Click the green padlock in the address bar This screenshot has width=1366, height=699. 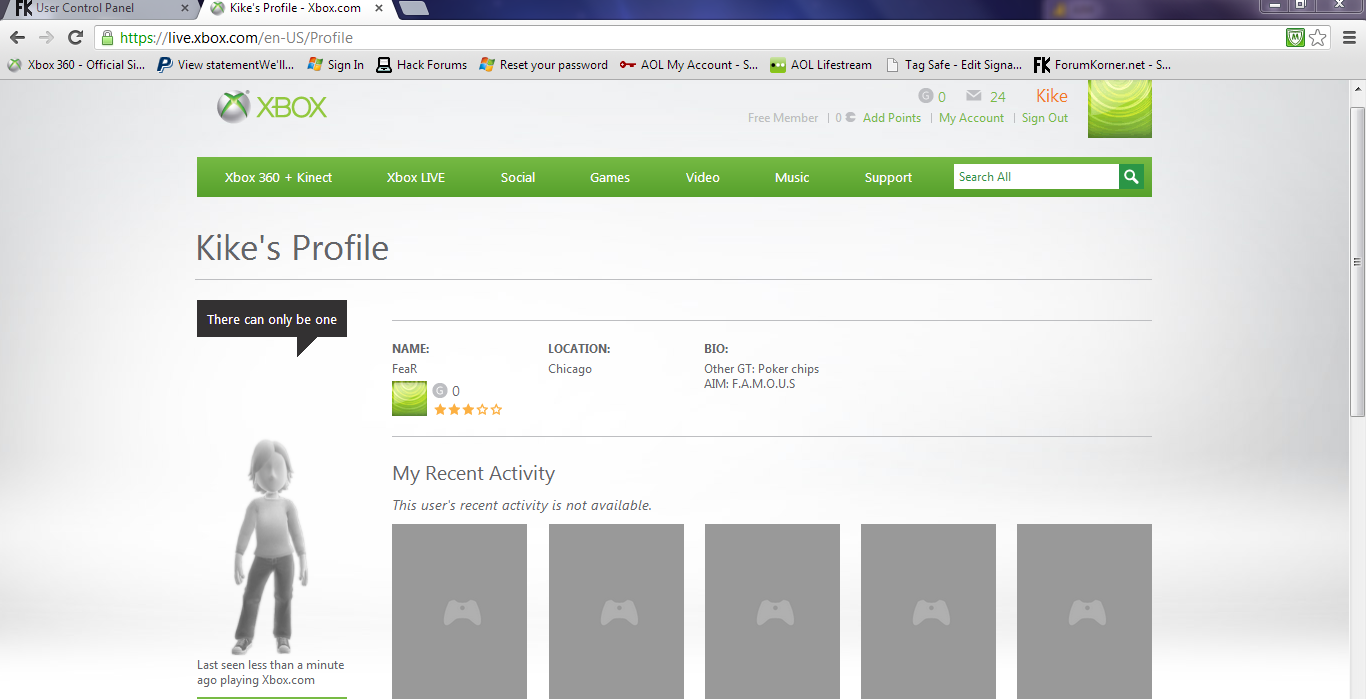(107, 38)
